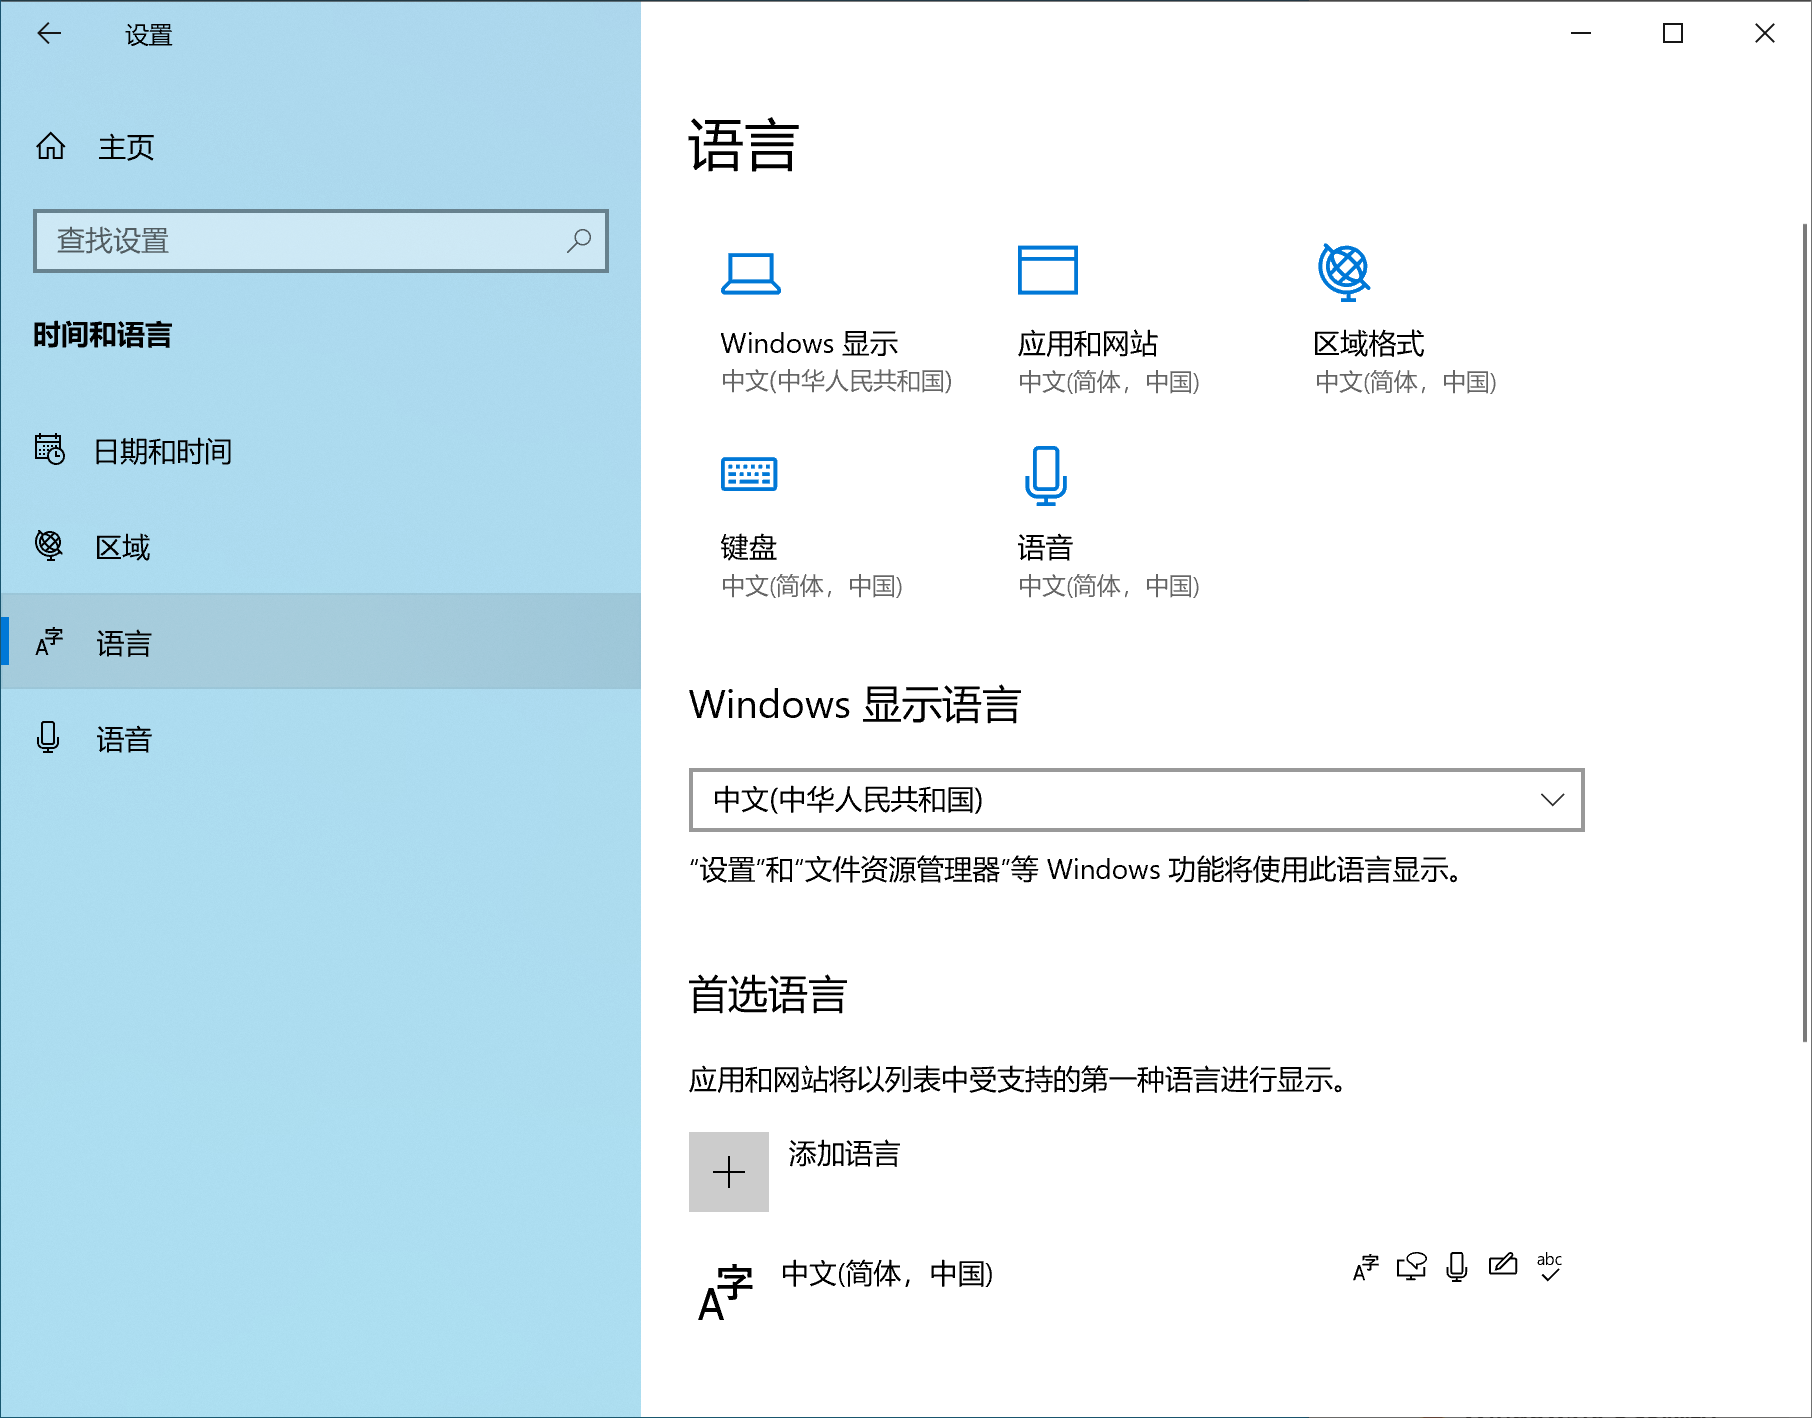Click the 语音 microphone icon in main panel
Image resolution: width=1812 pixels, height=1418 pixels.
1046,475
